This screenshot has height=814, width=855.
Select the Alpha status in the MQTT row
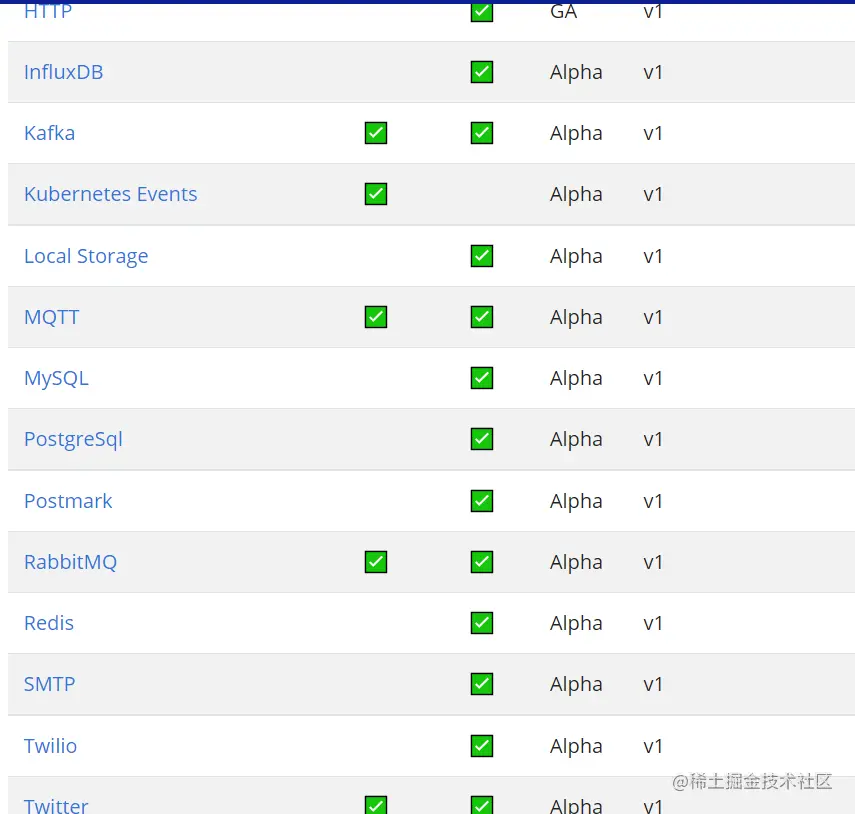click(x=576, y=318)
